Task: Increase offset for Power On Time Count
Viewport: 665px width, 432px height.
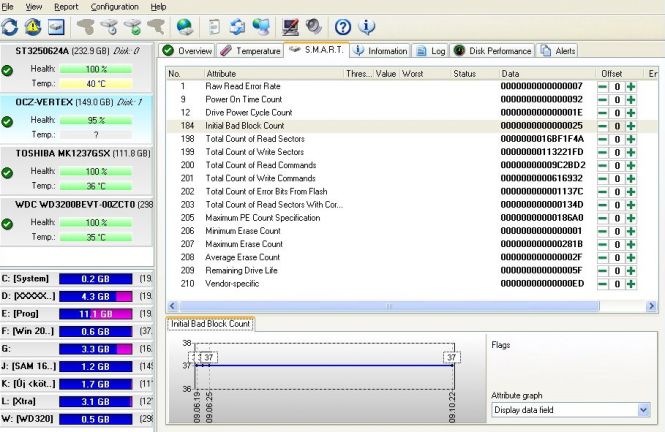Action: pyautogui.click(x=631, y=100)
